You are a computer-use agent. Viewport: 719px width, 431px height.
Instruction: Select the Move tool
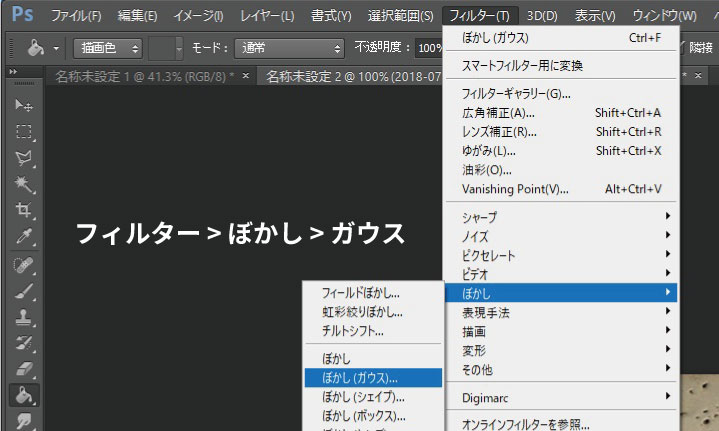(x=23, y=105)
